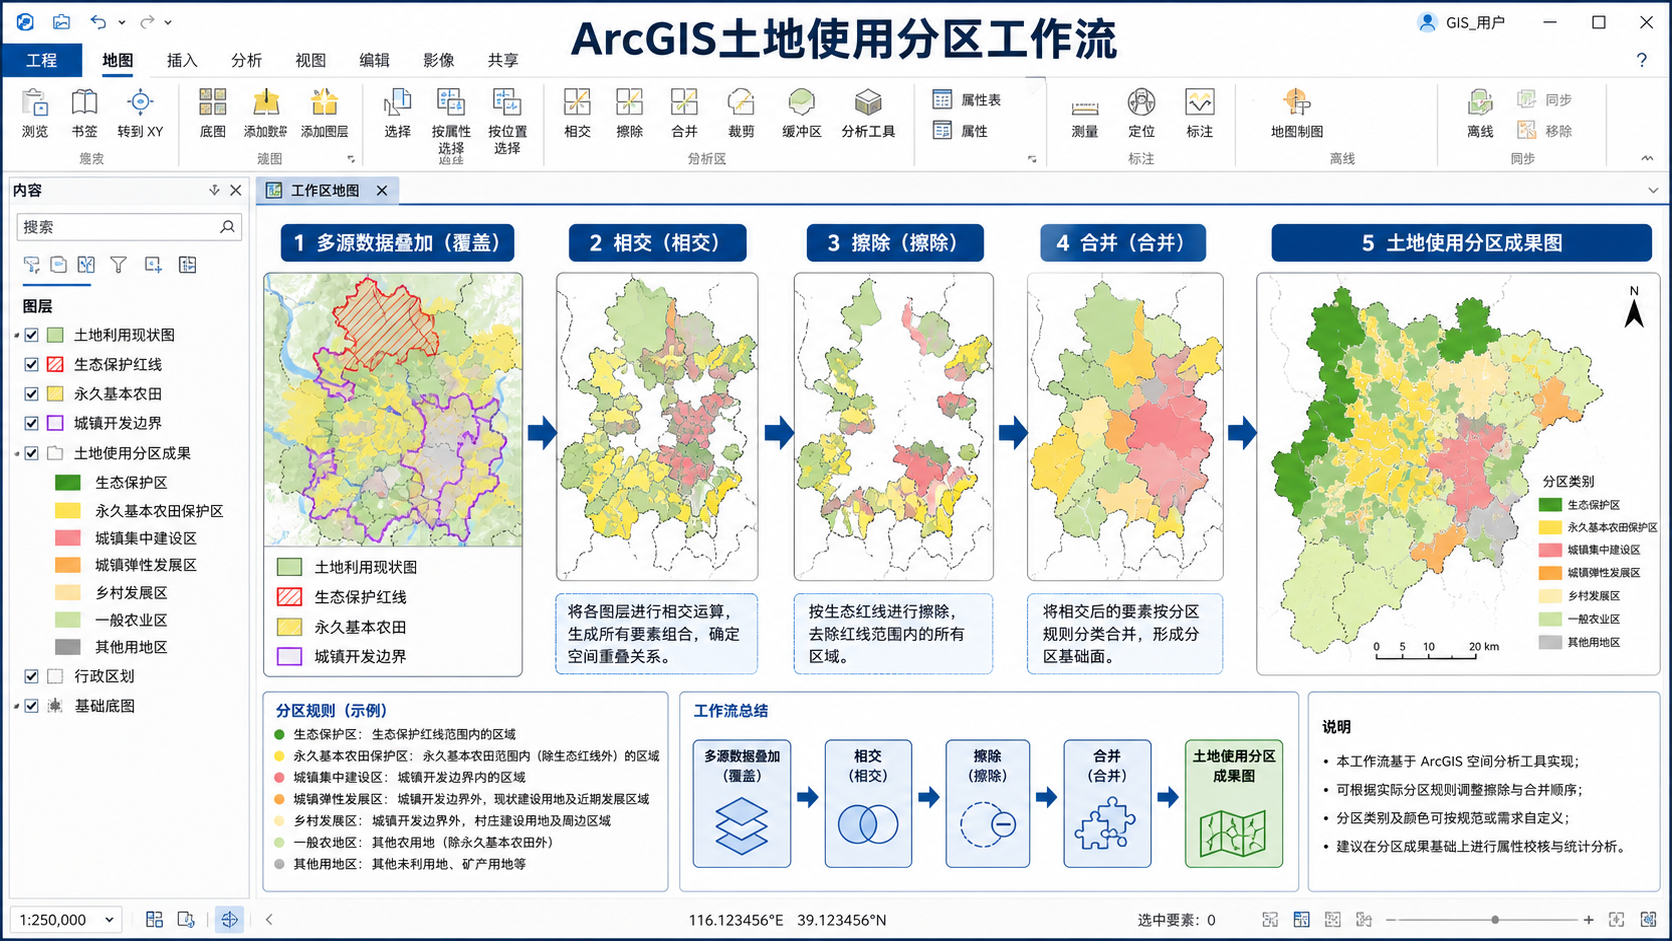Run the 合并 merge tool in ribbon
The image size is (1672, 941).
[684, 112]
